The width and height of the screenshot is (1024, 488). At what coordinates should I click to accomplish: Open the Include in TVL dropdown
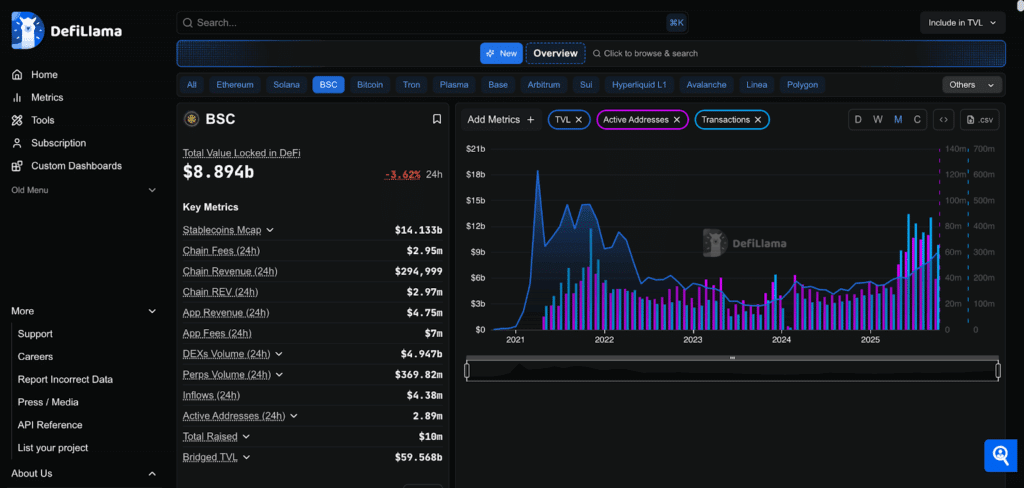[x=962, y=23]
